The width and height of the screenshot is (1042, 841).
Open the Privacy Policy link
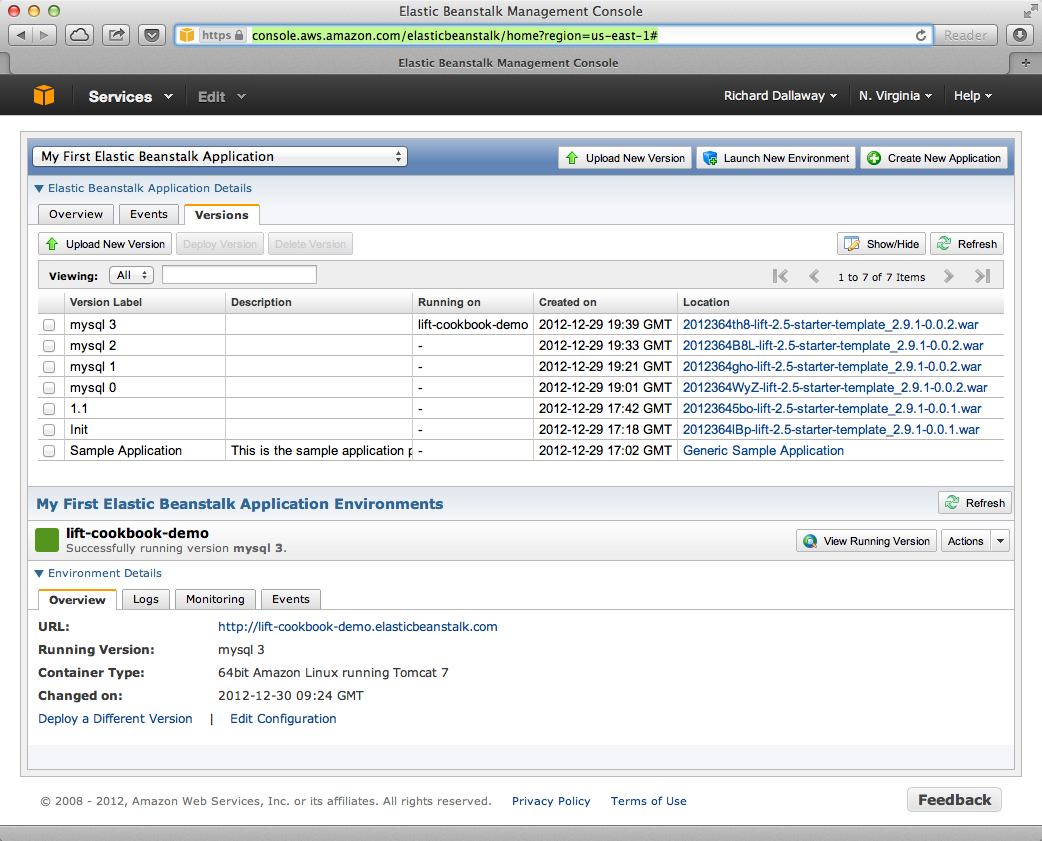[x=551, y=800]
